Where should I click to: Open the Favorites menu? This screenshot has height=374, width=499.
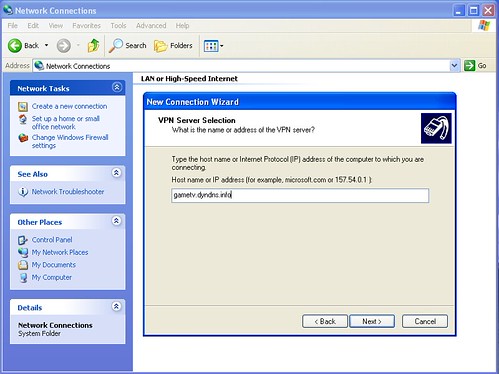(x=86, y=26)
